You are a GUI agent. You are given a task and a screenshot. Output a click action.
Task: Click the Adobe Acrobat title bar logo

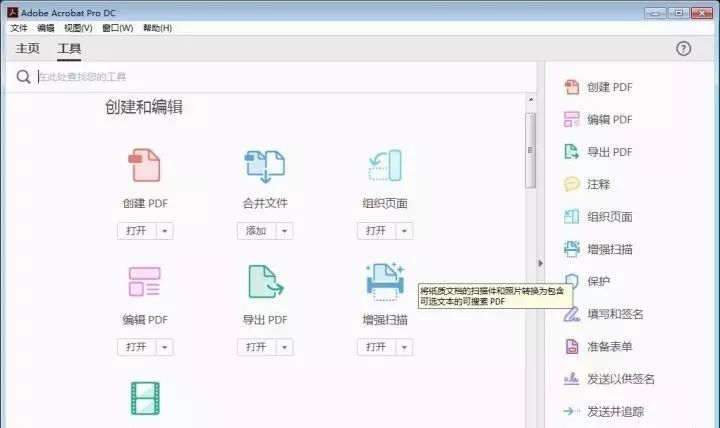coord(12,12)
